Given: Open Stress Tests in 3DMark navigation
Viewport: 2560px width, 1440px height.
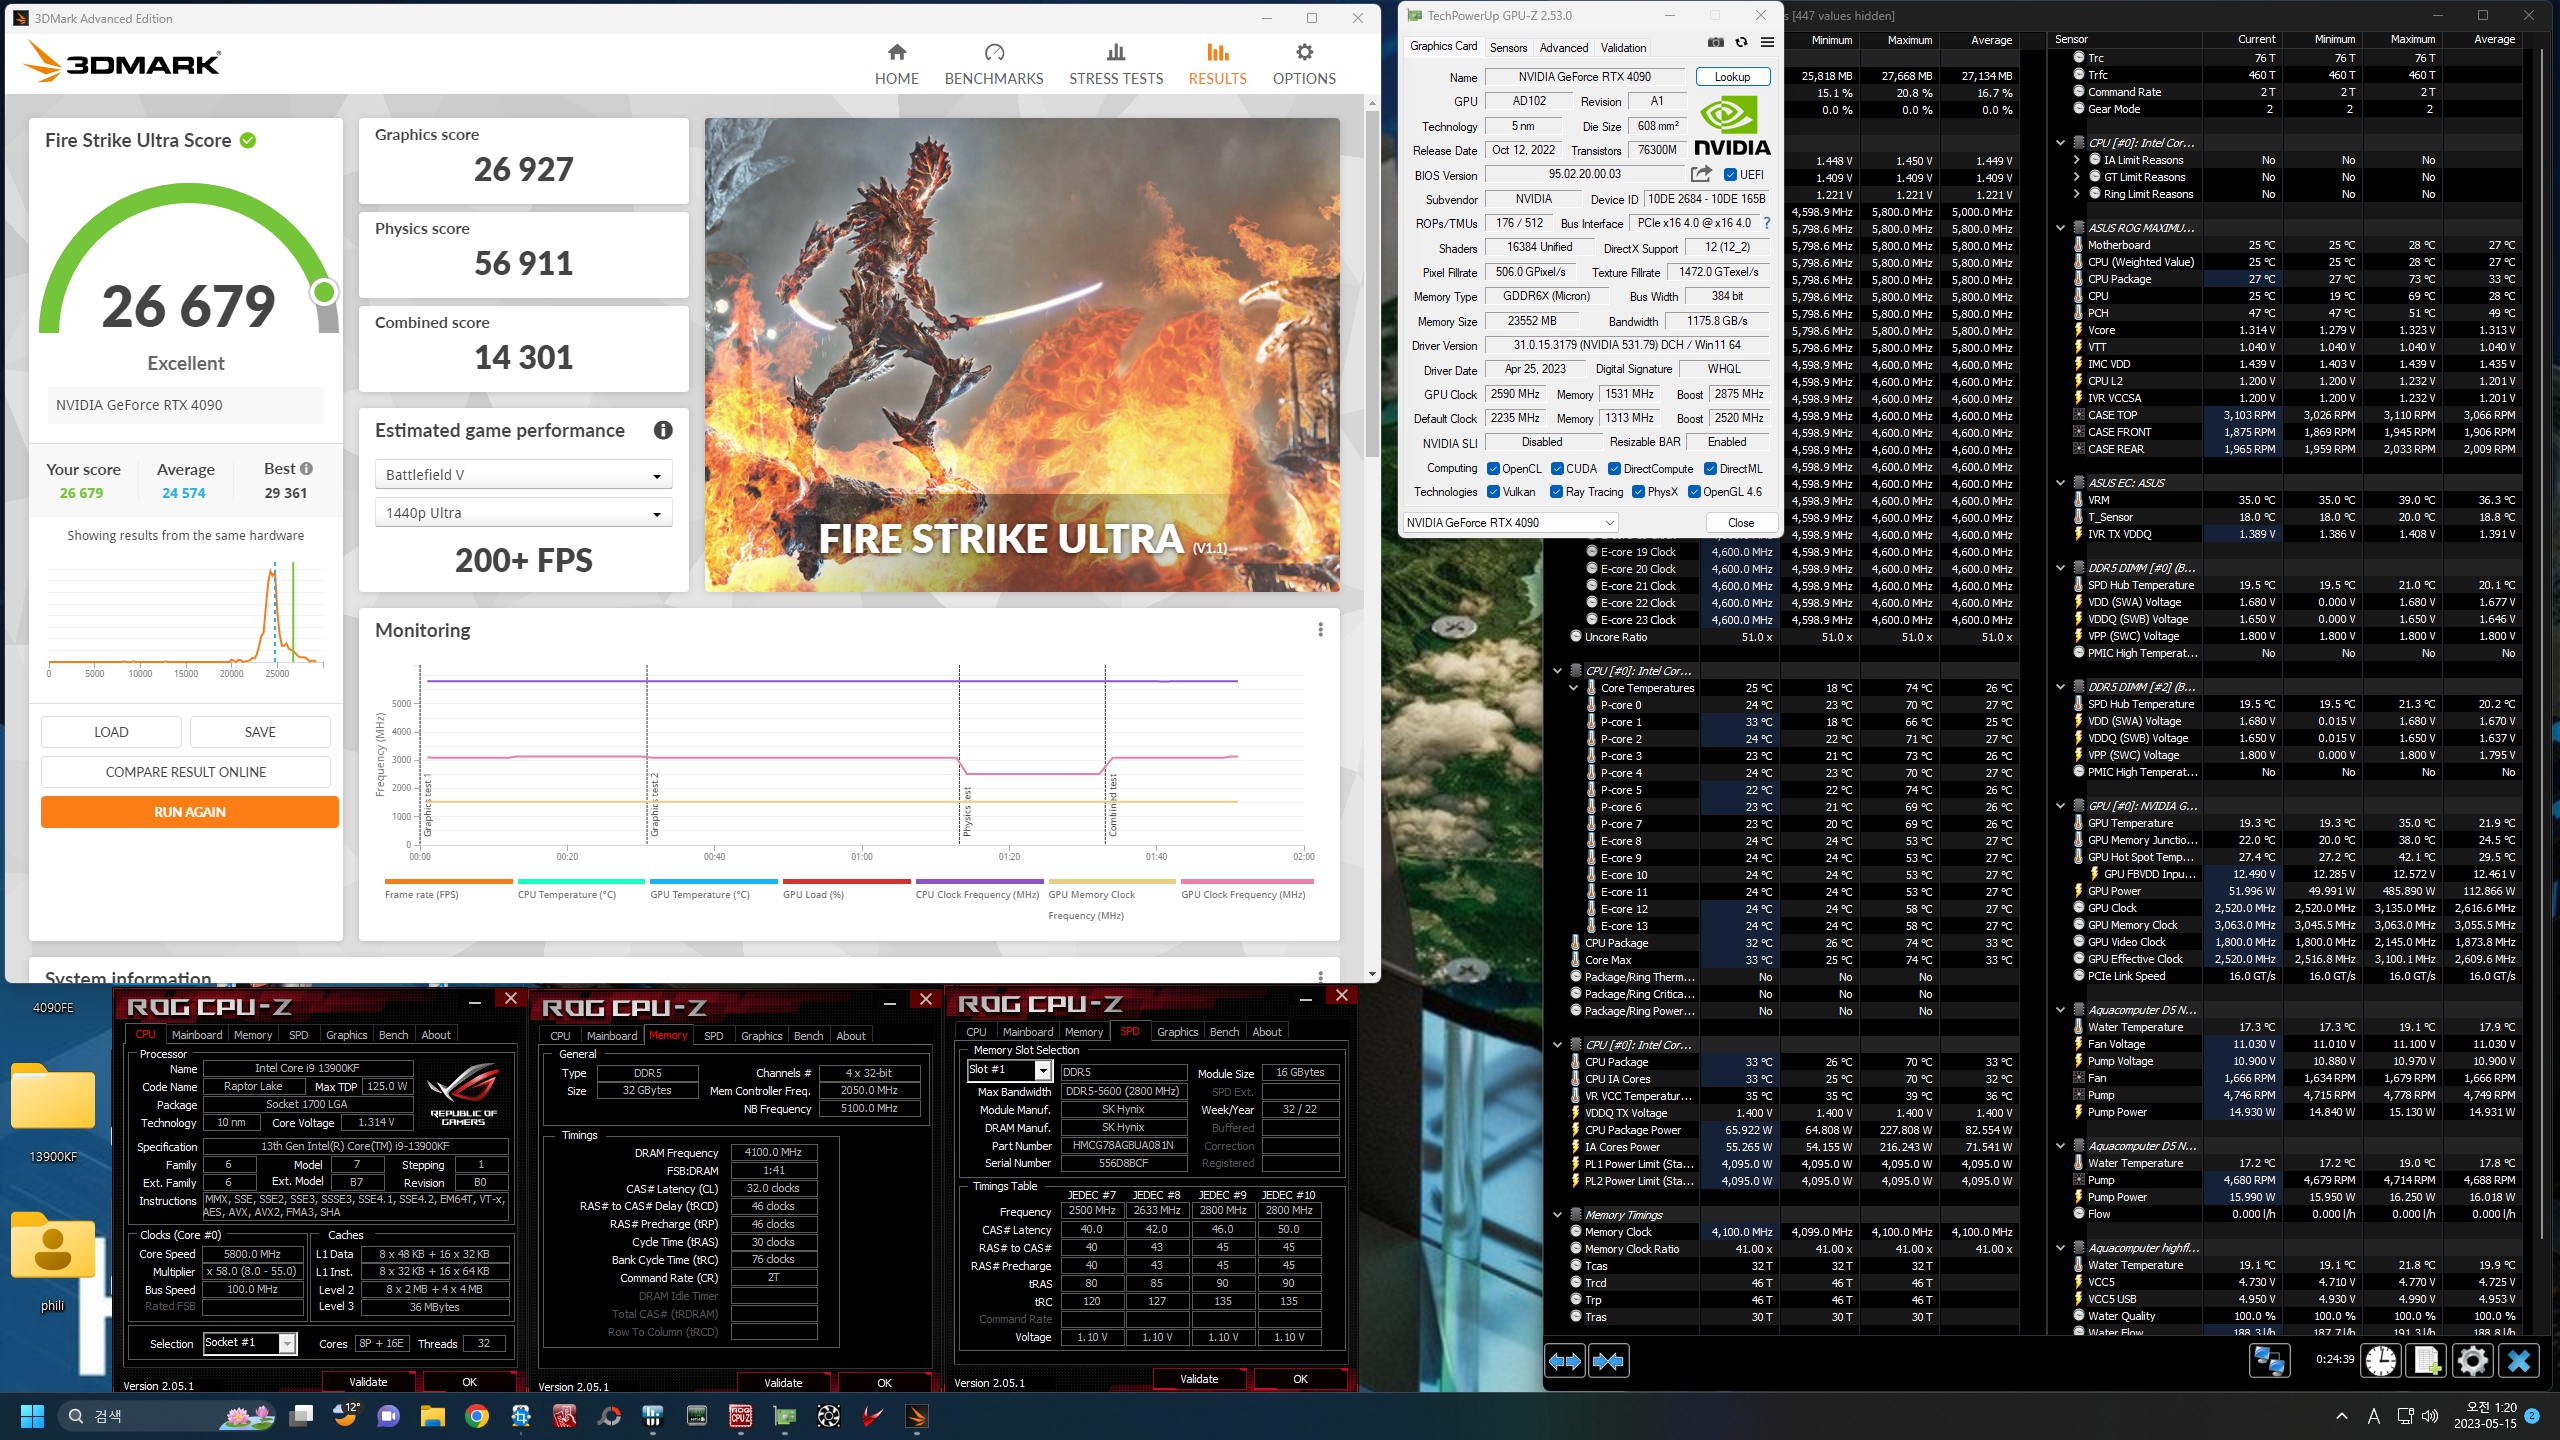Looking at the screenshot, I should click(1116, 64).
